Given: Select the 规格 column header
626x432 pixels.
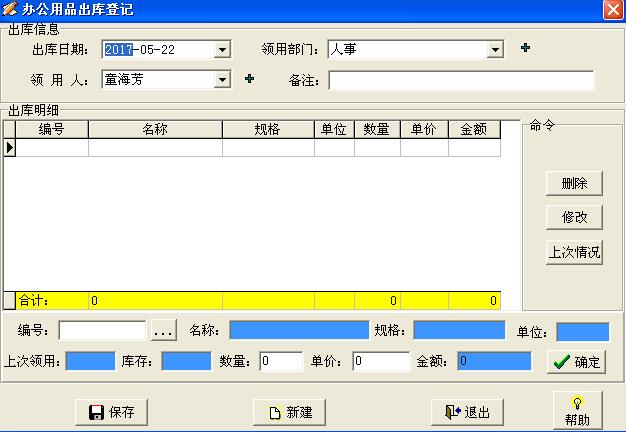Looking at the screenshot, I should (x=268, y=129).
